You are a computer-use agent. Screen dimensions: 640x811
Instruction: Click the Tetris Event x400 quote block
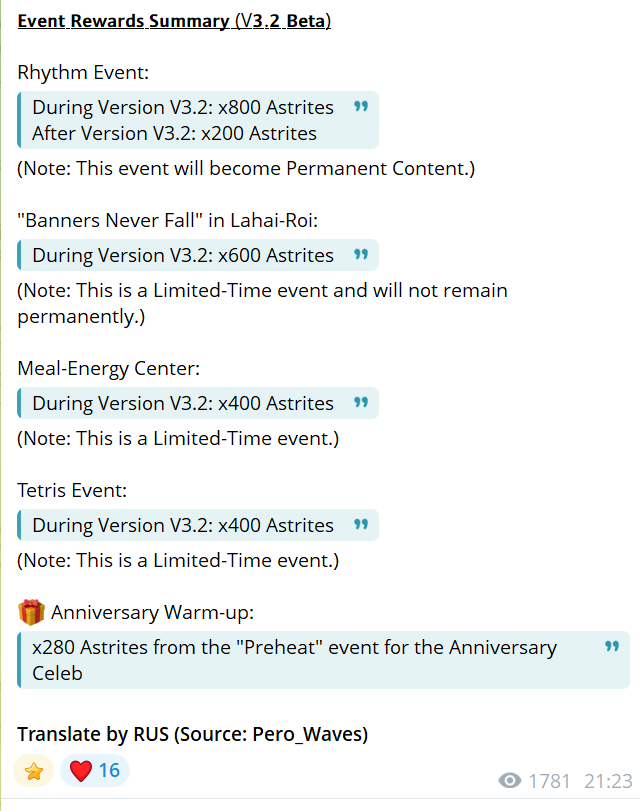coord(198,525)
